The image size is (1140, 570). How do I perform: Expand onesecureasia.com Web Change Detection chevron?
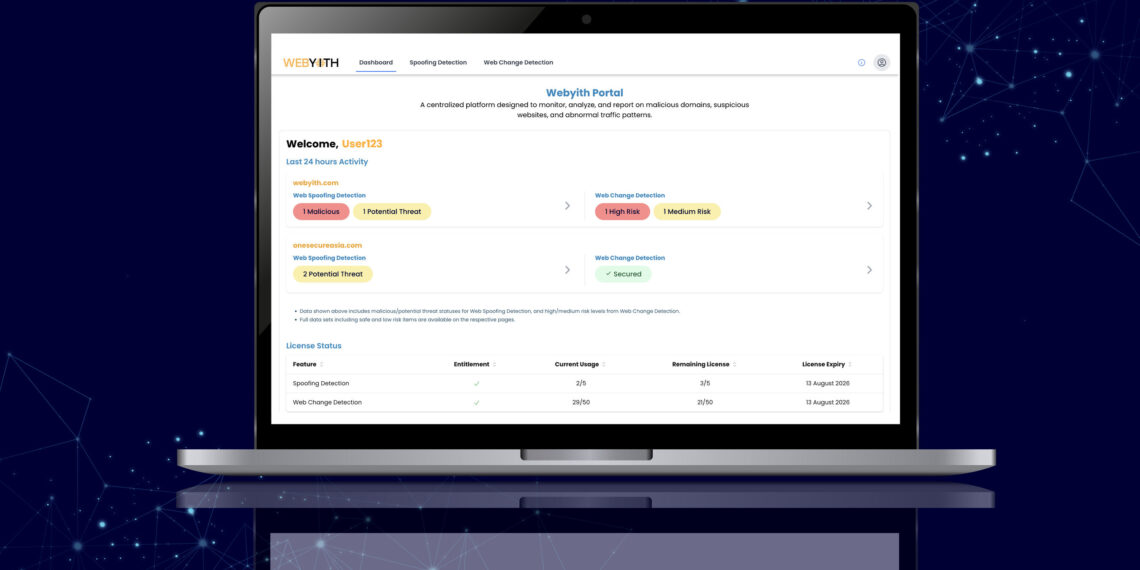[x=869, y=270]
